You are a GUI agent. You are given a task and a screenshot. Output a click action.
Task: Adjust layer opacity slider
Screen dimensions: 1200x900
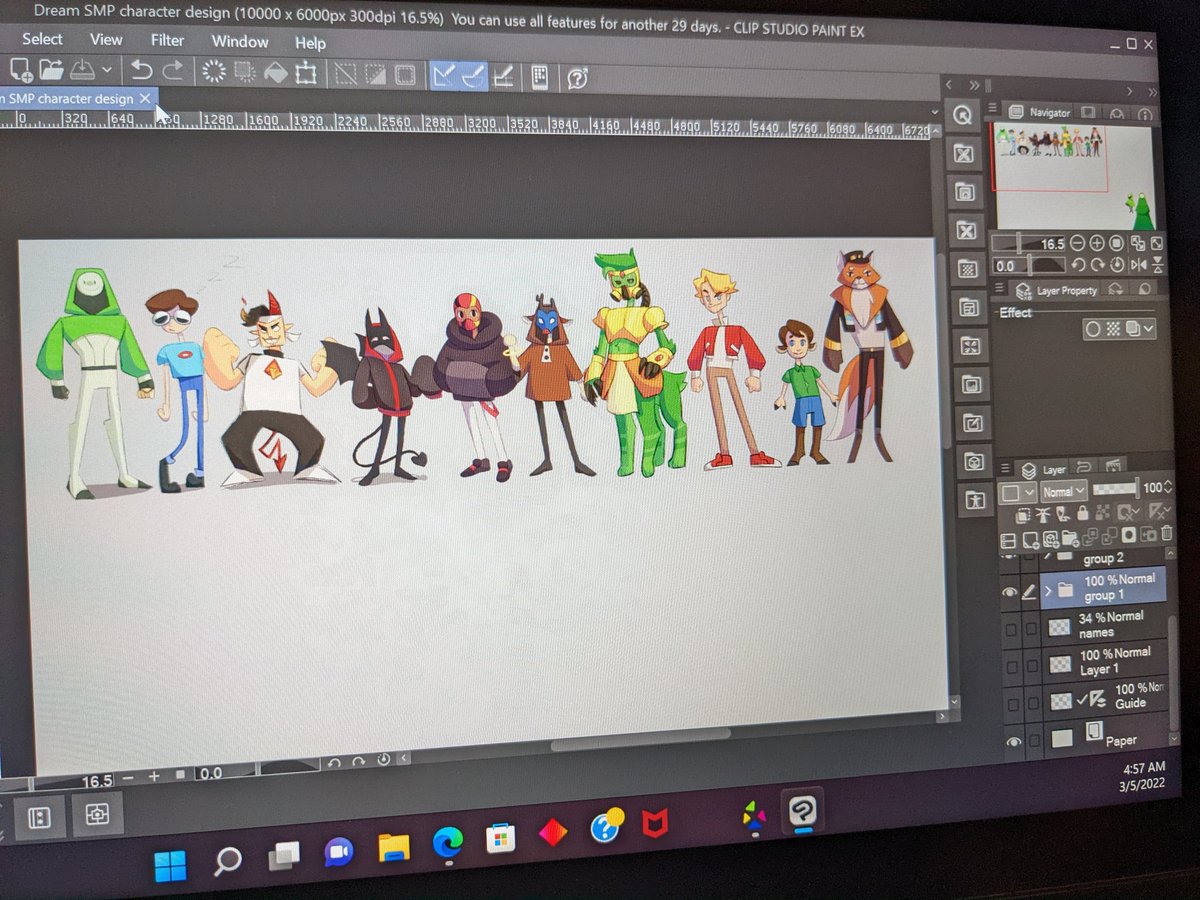tap(1116, 489)
